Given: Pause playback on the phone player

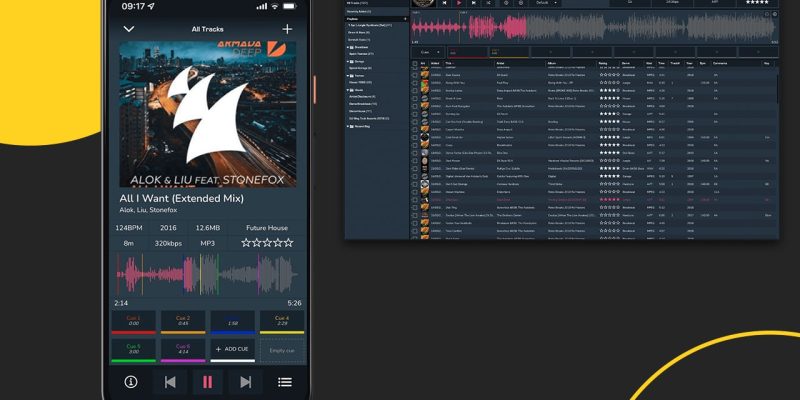Looking at the screenshot, I should pos(208,381).
